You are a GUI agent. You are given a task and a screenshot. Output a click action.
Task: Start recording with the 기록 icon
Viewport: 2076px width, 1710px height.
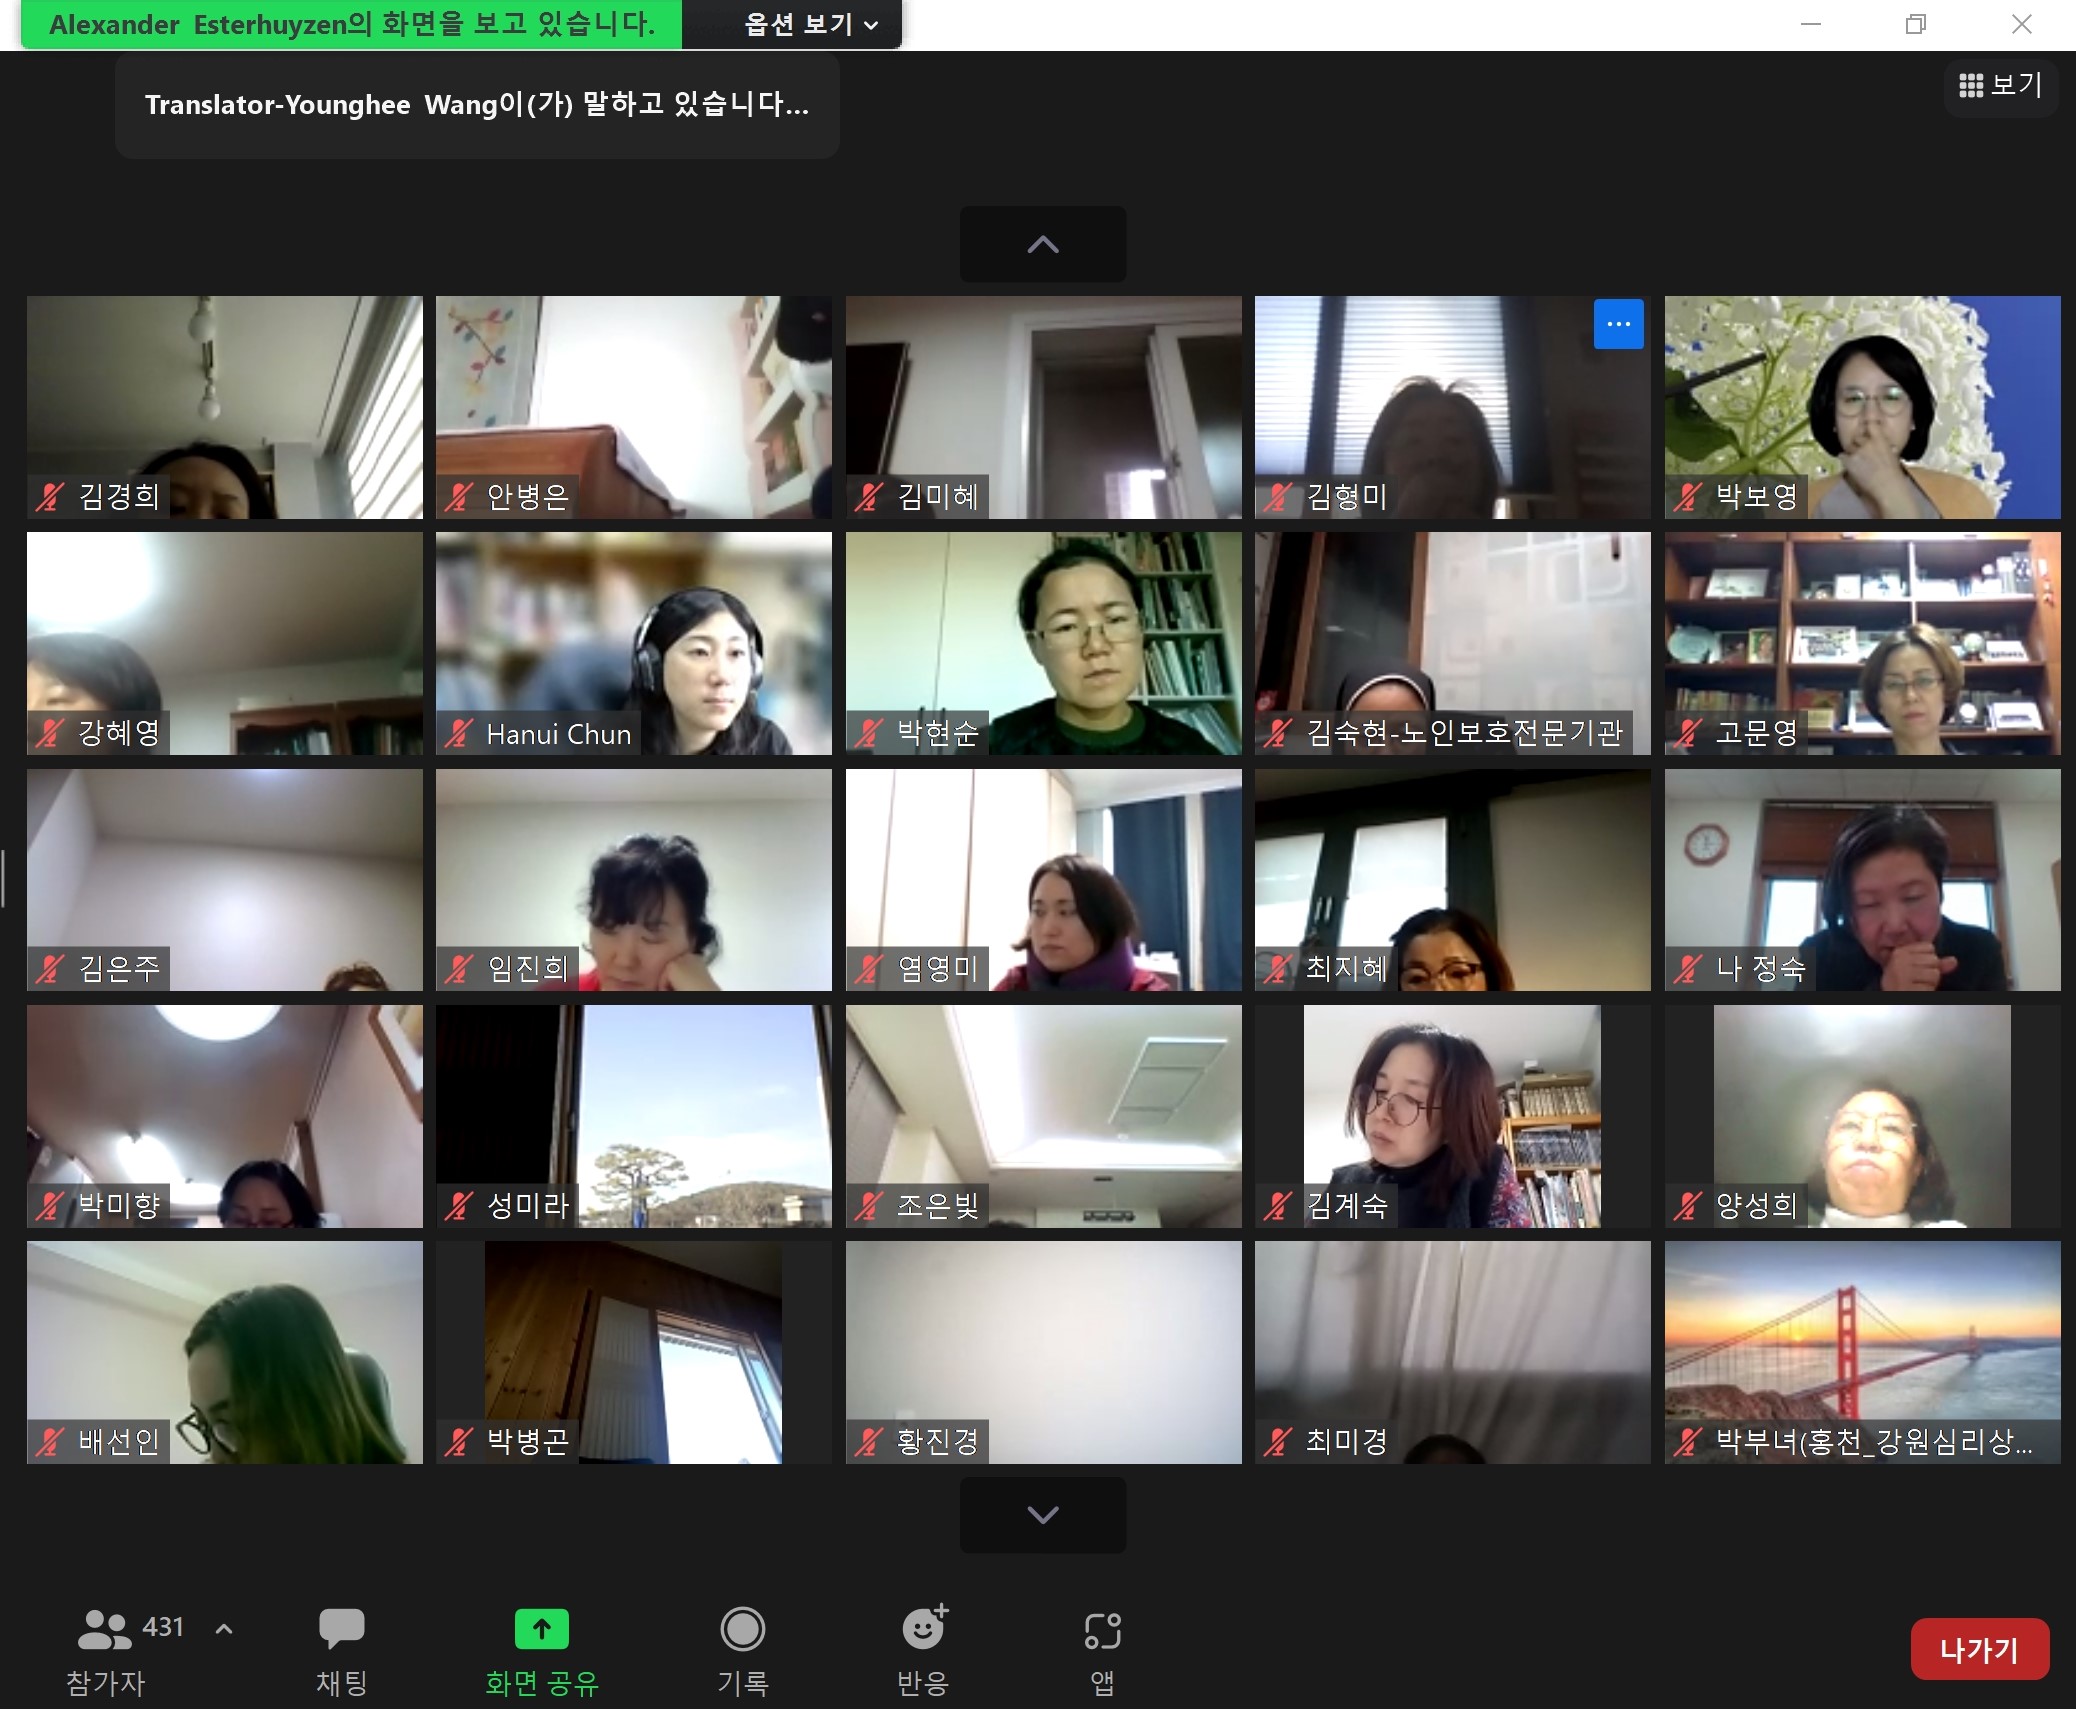[x=743, y=1629]
